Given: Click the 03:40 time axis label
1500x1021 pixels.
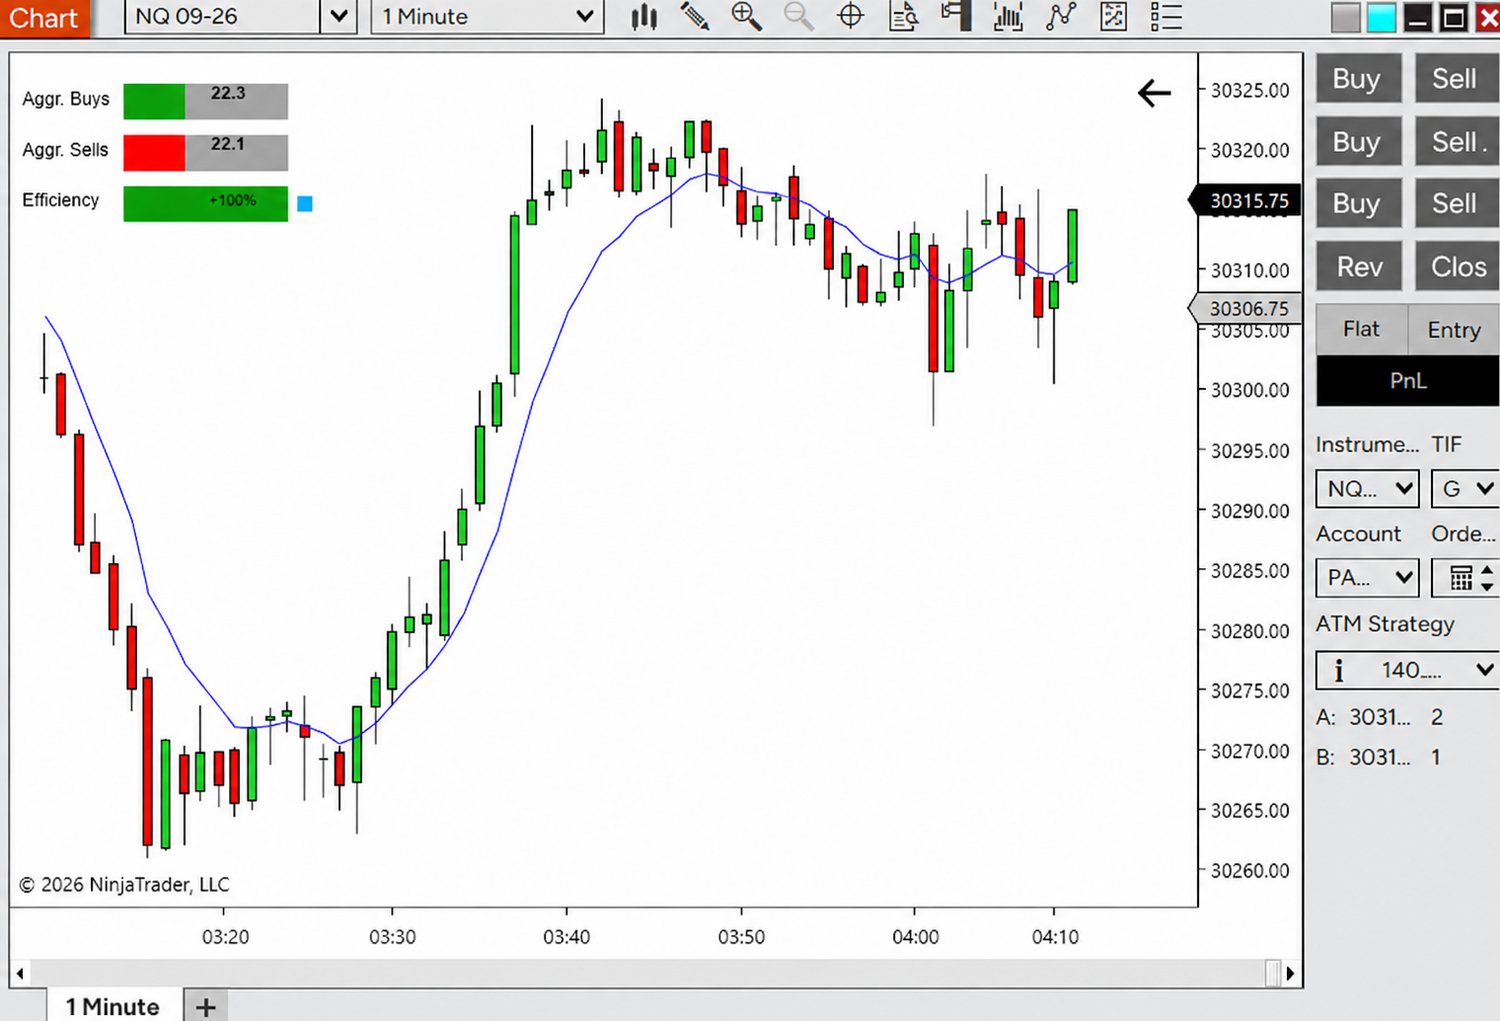Looking at the screenshot, I should pos(566,937).
